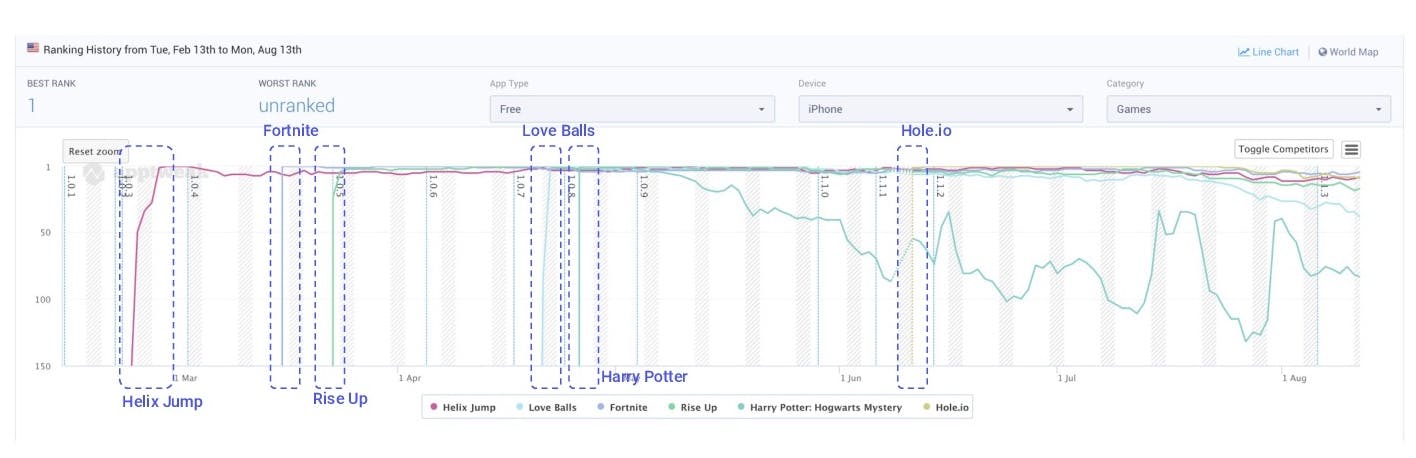Toggle Helix Jump series in legend
1416x458 pixels.
point(462,407)
